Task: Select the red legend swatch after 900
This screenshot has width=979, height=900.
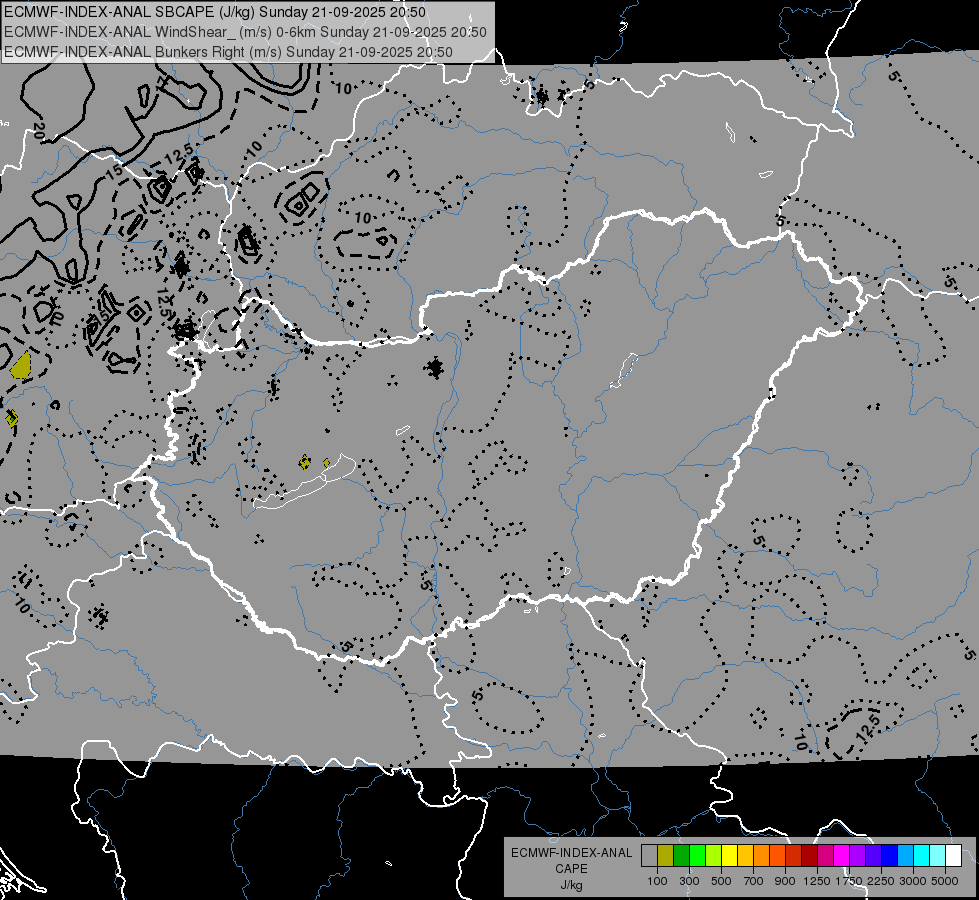Action: point(794,856)
